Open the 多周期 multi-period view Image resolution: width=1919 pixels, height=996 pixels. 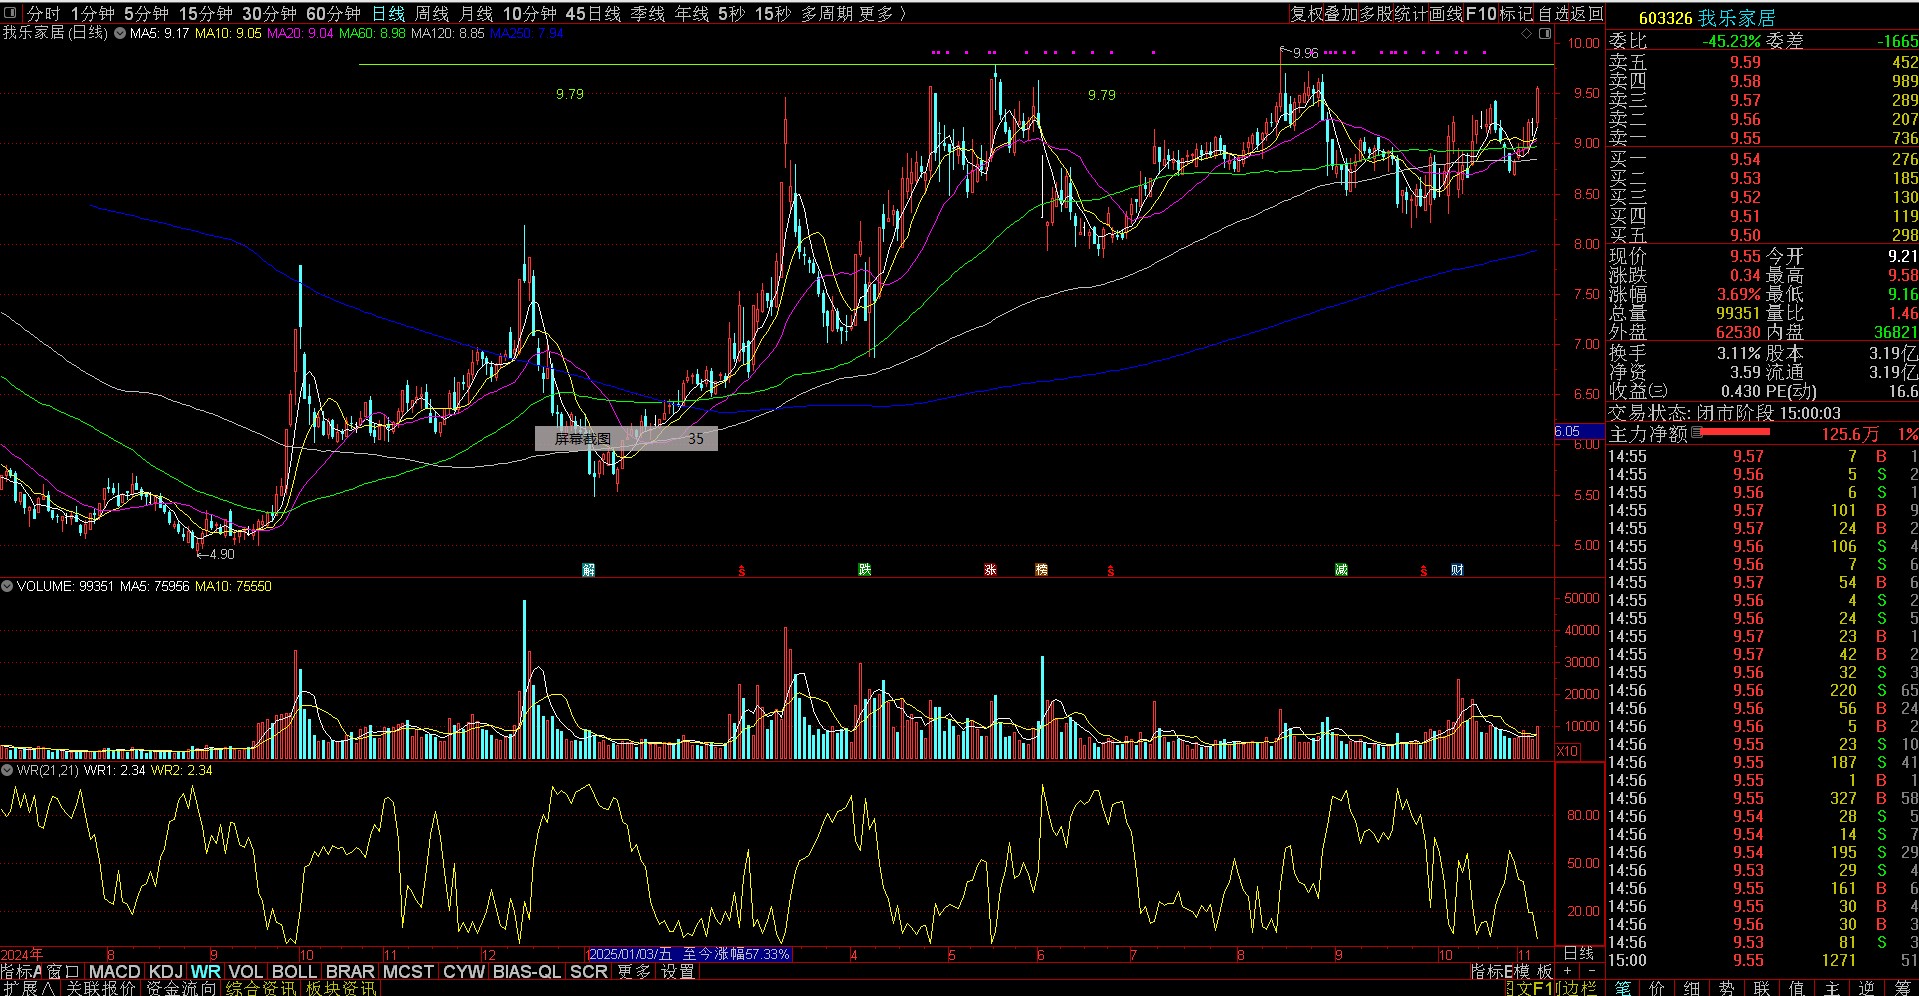(827, 14)
